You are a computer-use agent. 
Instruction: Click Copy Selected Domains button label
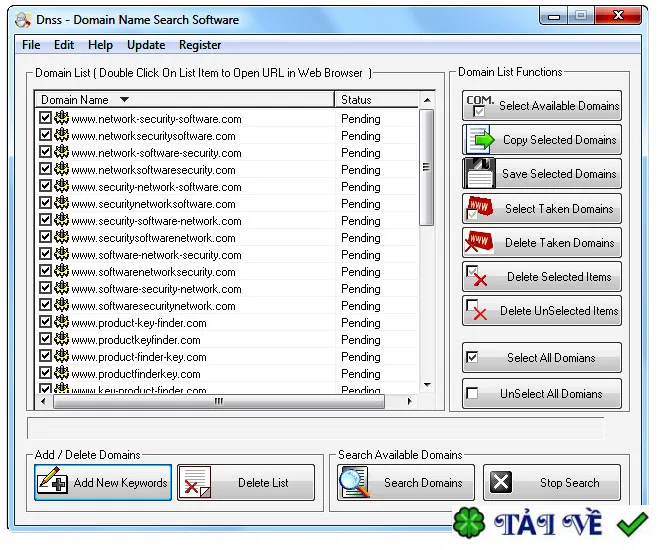(559, 140)
